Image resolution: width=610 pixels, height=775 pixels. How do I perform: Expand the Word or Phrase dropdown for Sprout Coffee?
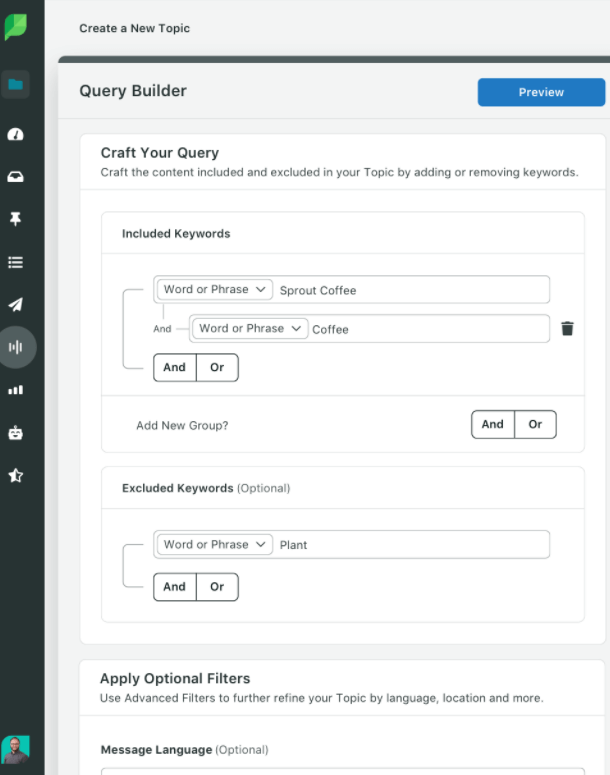tap(215, 290)
